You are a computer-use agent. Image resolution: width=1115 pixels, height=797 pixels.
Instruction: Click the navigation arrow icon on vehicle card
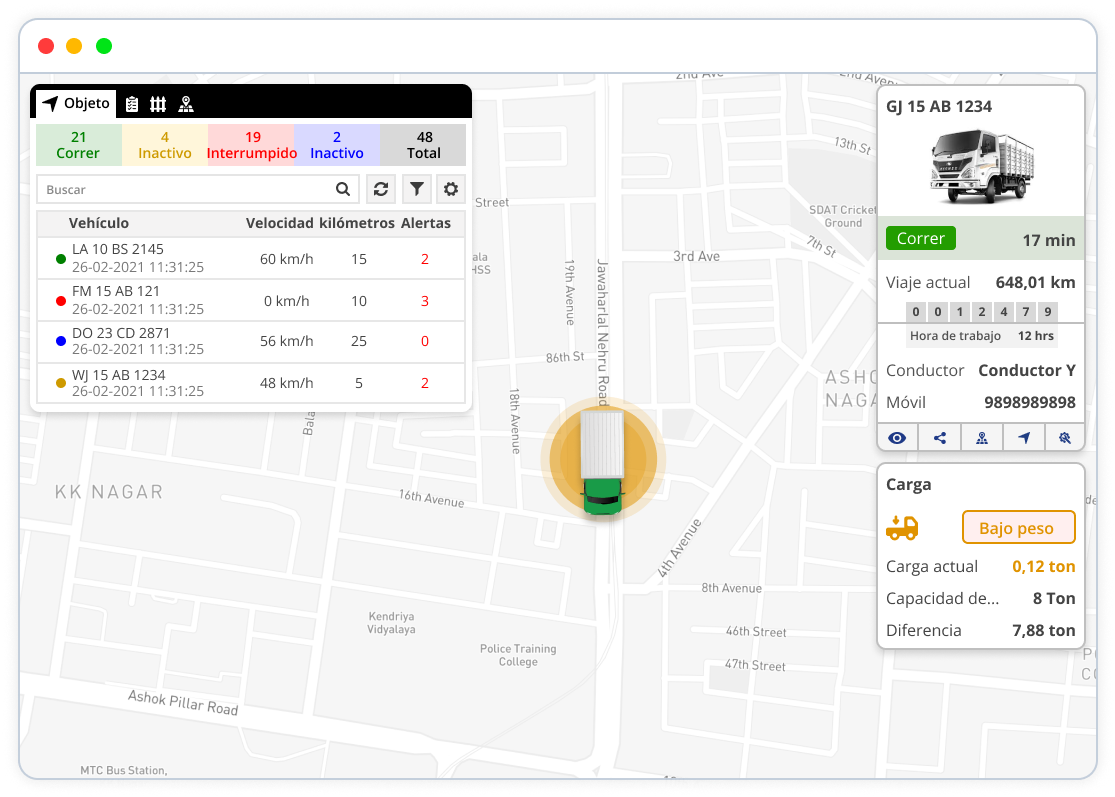pos(1023,437)
